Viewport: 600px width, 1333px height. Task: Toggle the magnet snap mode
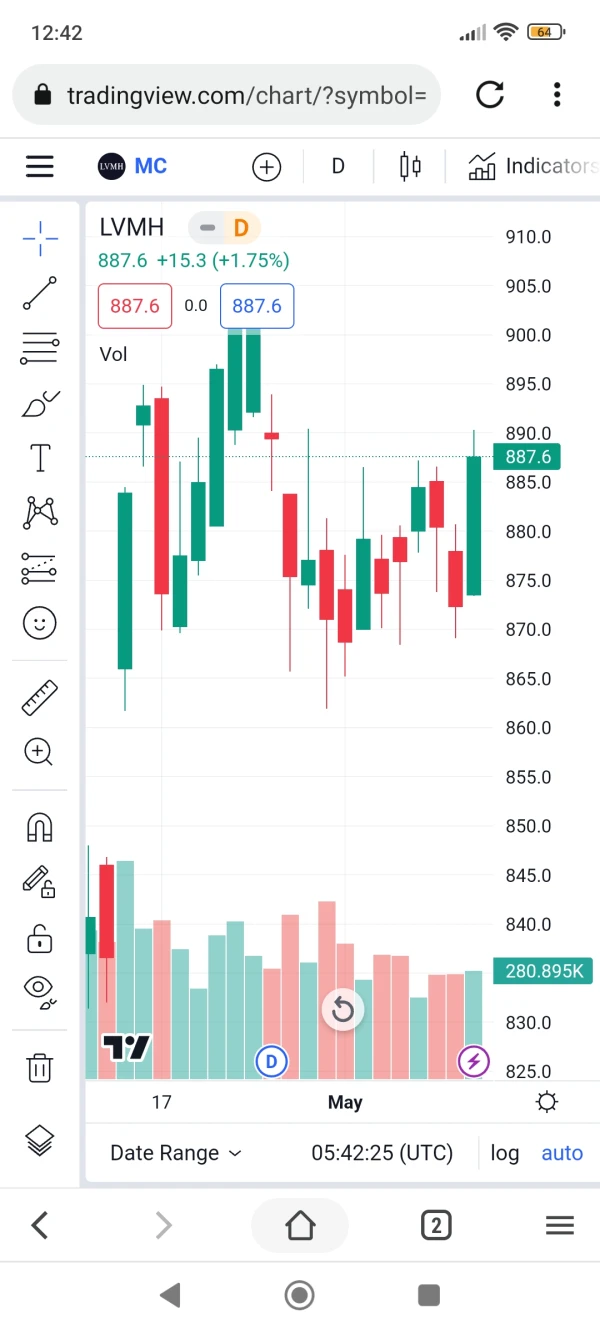pos(40,827)
